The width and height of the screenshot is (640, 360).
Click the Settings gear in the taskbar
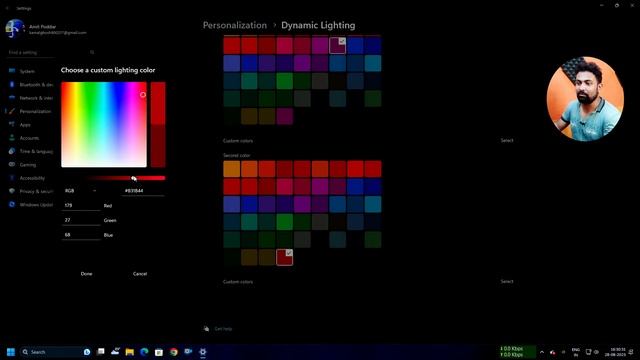[x=203, y=352]
